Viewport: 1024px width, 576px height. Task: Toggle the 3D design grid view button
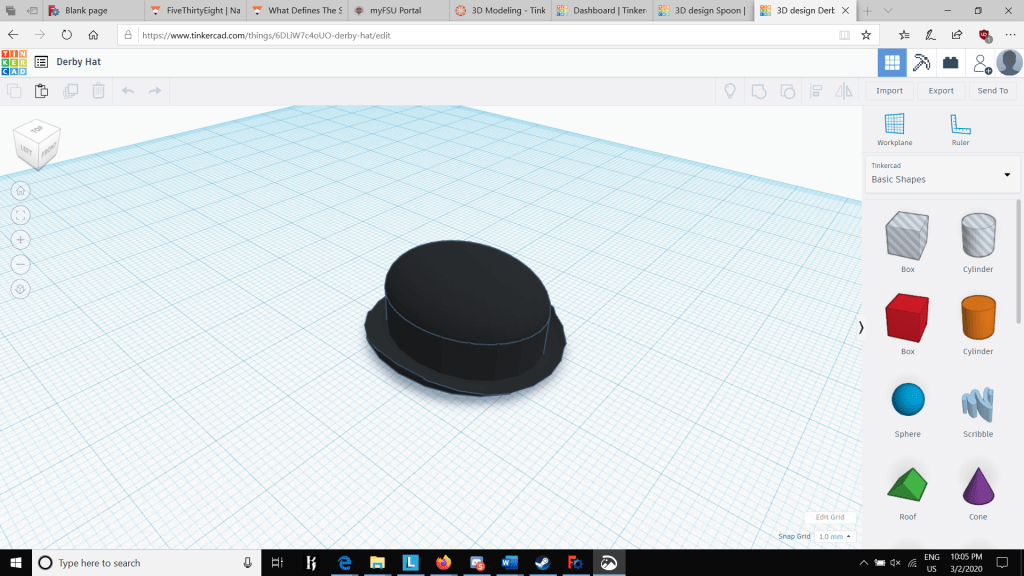click(x=892, y=62)
